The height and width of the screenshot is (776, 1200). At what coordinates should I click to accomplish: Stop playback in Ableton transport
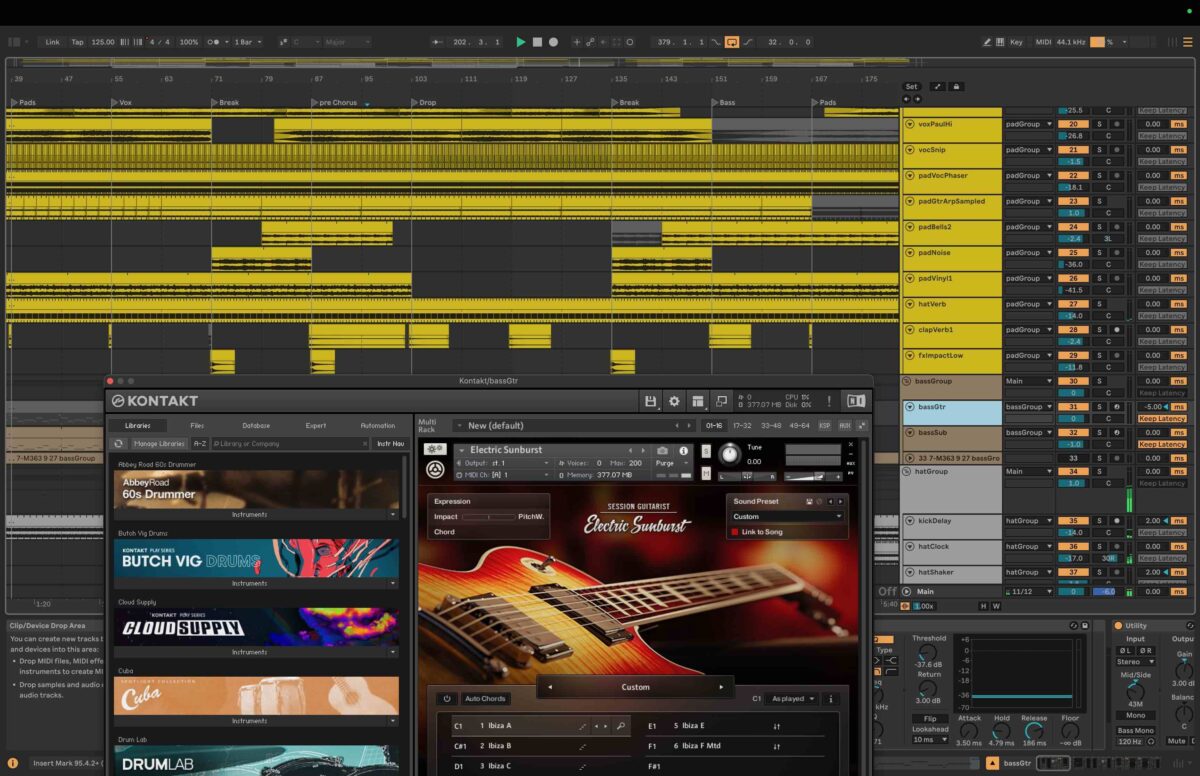pos(537,42)
